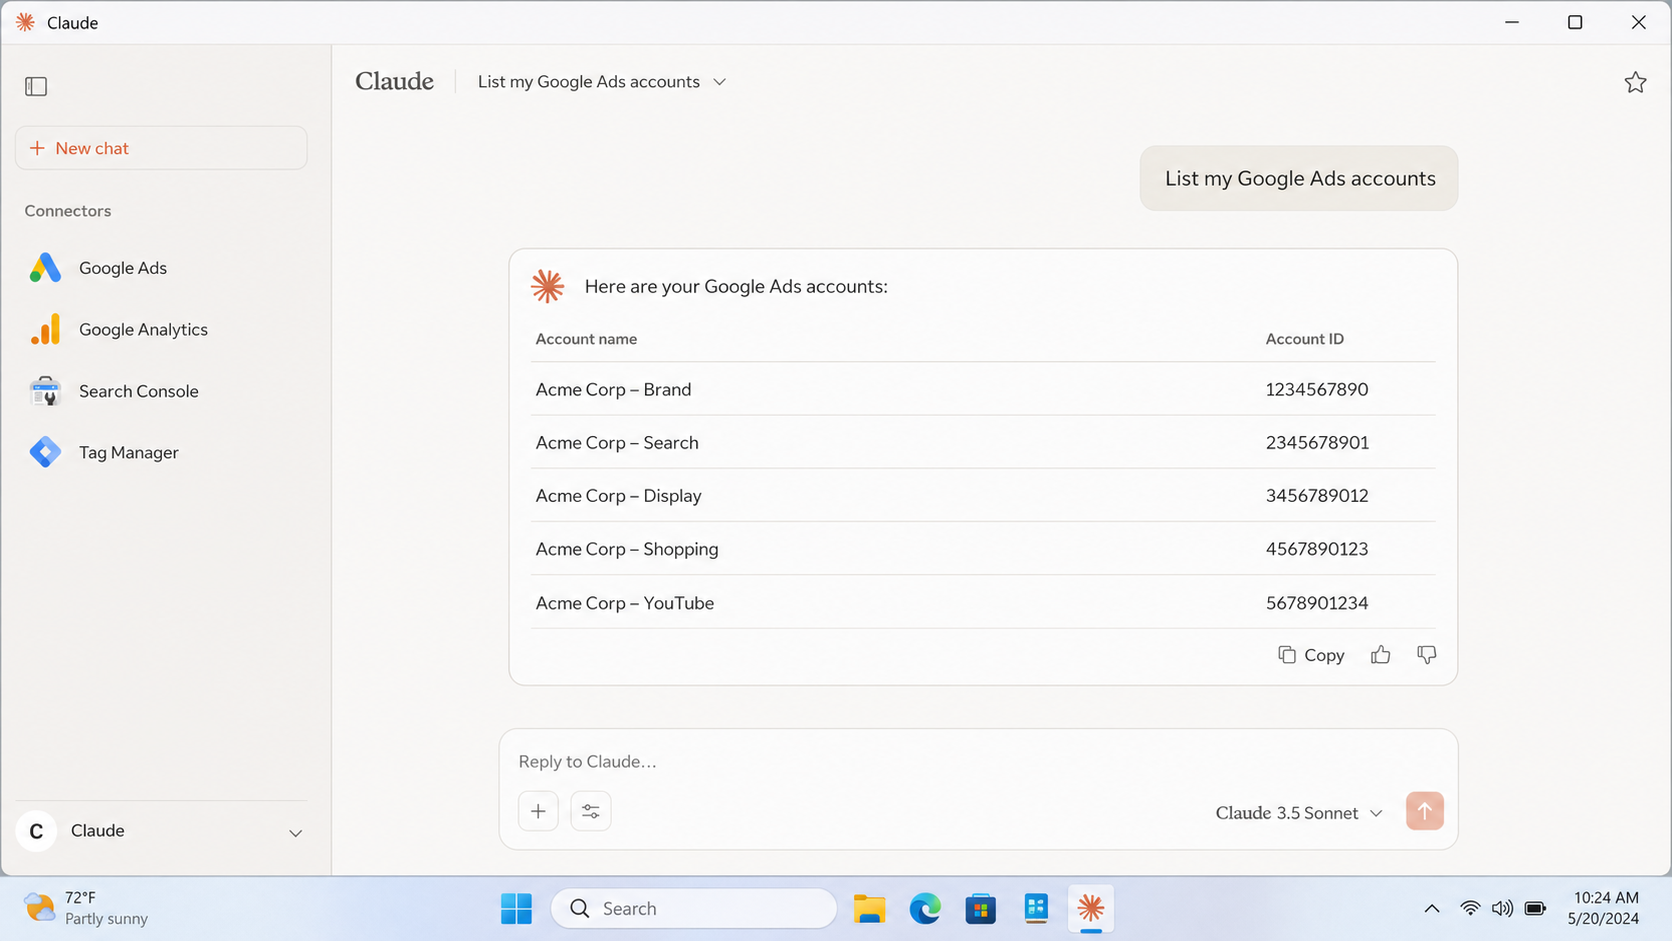Viewport: 1672px width, 941px height.
Task: Open the volume control
Action: click(1502, 908)
